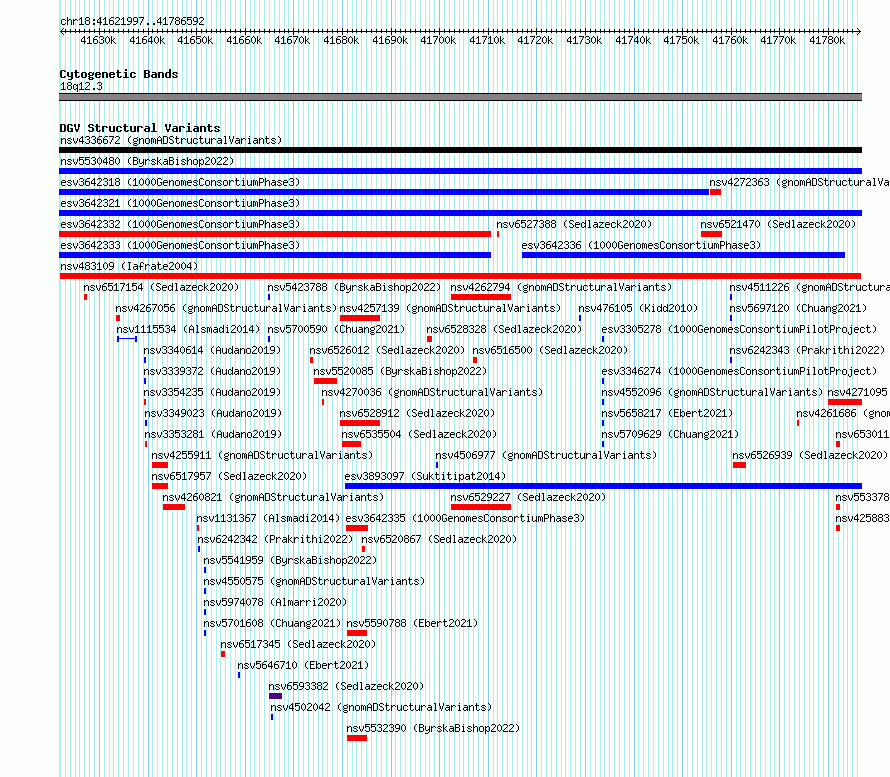Open nsv5700590 (Chuang2021) label
Image resolution: width=890 pixels, height=777 pixels.
[x=336, y=329]
